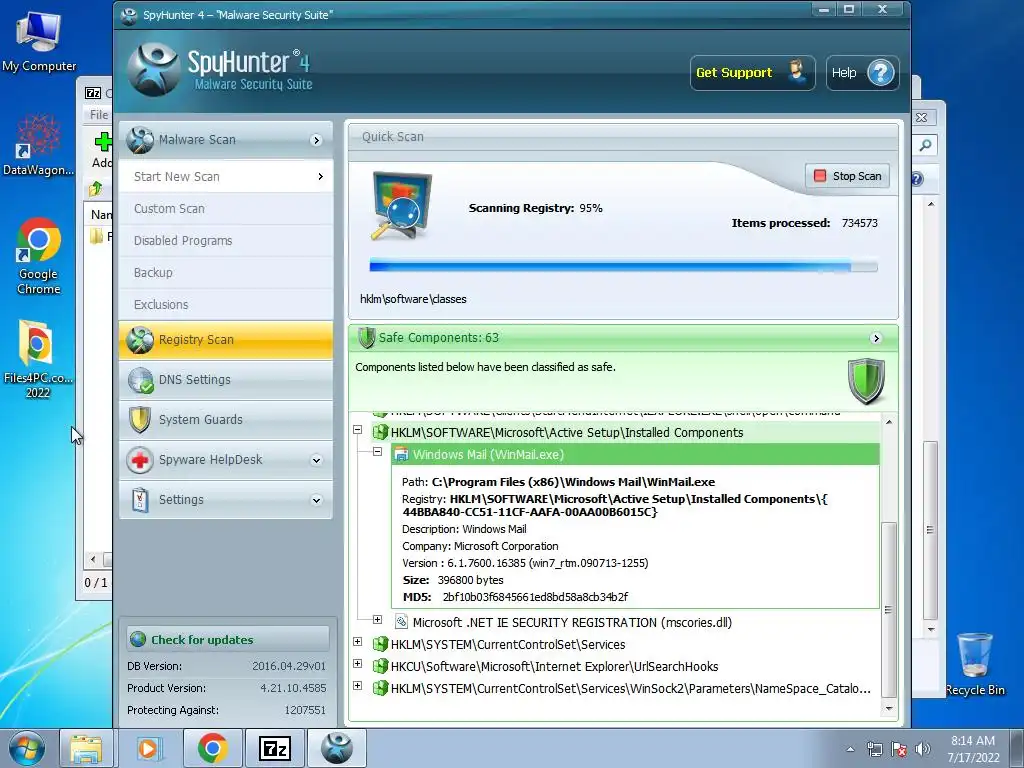Click the results list scrollbar down arrow
1024x768 pixels.
[889, 708]
